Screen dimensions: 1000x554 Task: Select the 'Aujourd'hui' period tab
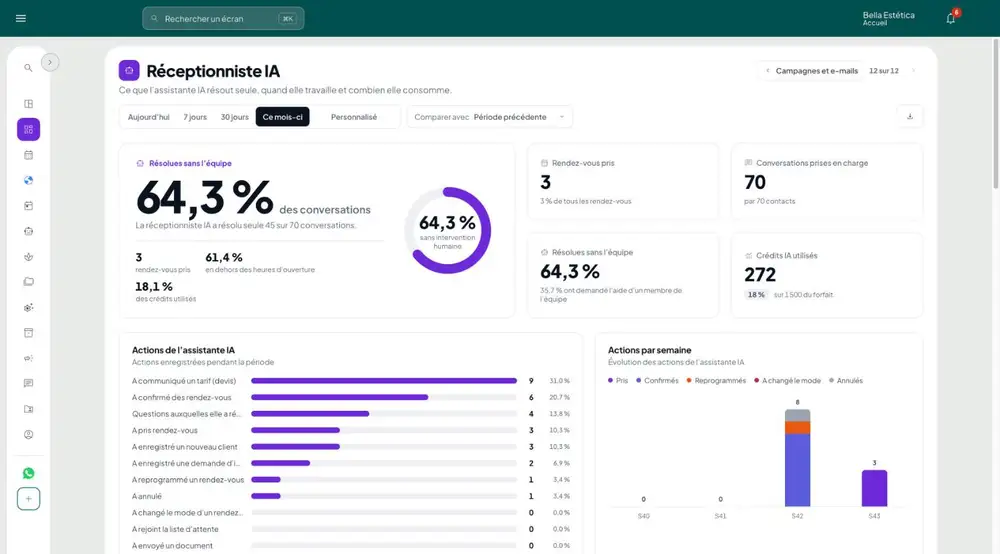click(x=149, y=117)
